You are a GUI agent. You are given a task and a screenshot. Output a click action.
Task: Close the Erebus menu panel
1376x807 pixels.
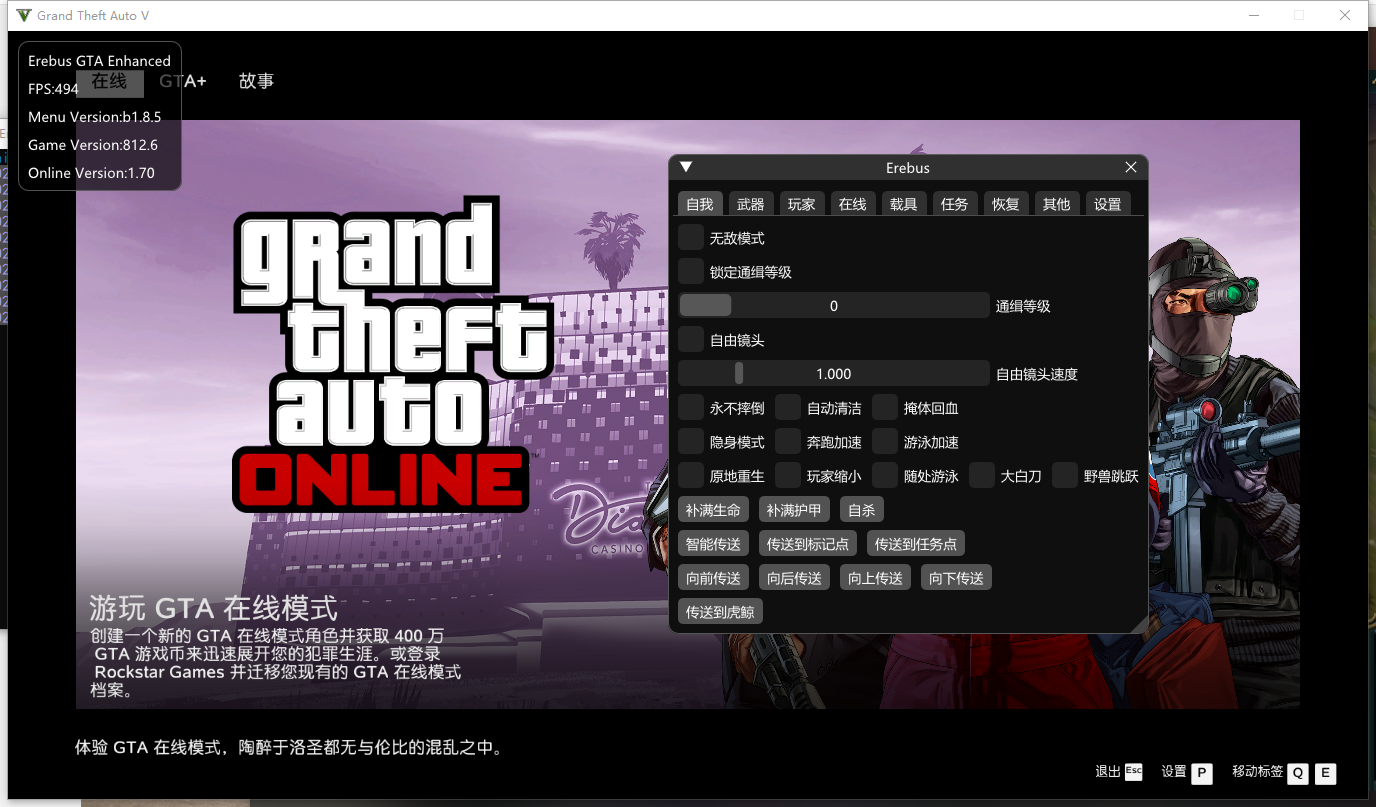1131,167
